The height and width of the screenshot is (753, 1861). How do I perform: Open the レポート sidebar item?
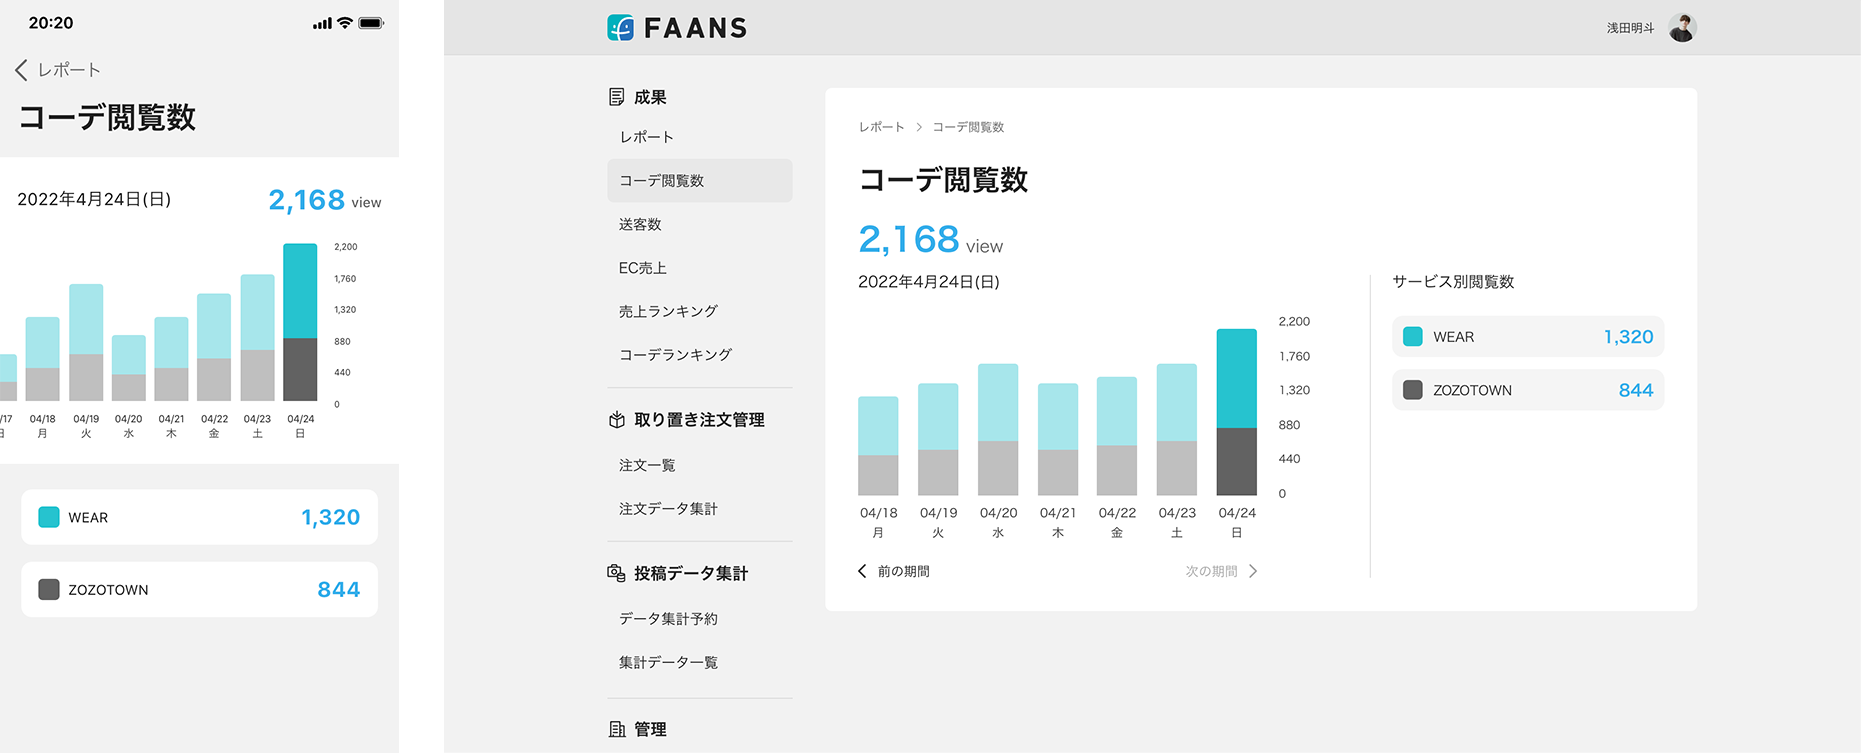[x=646, y=137]
